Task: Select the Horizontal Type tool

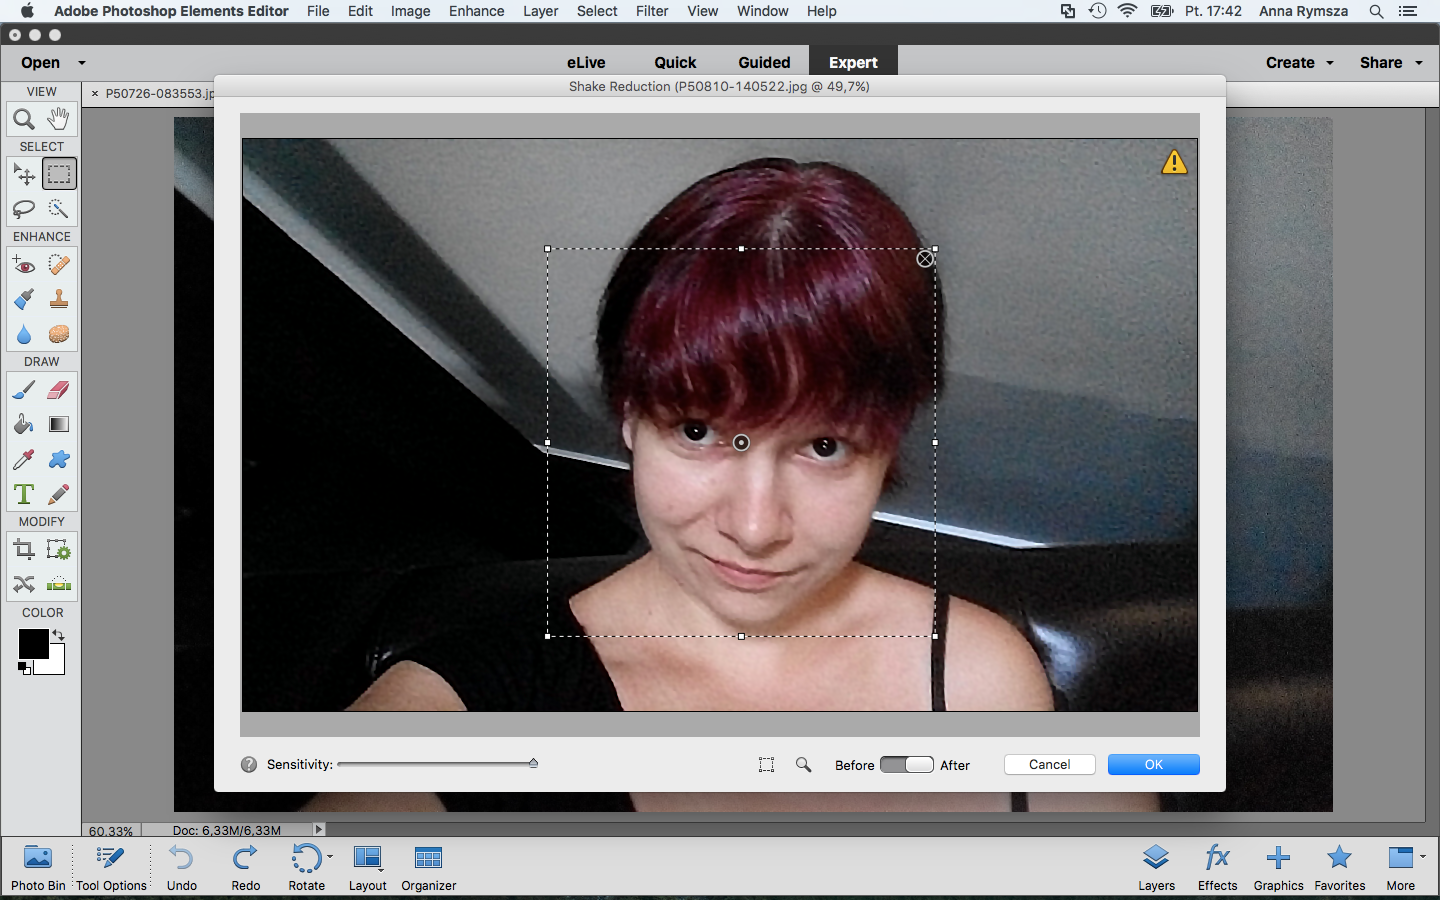Action: [x=24, y=494]
